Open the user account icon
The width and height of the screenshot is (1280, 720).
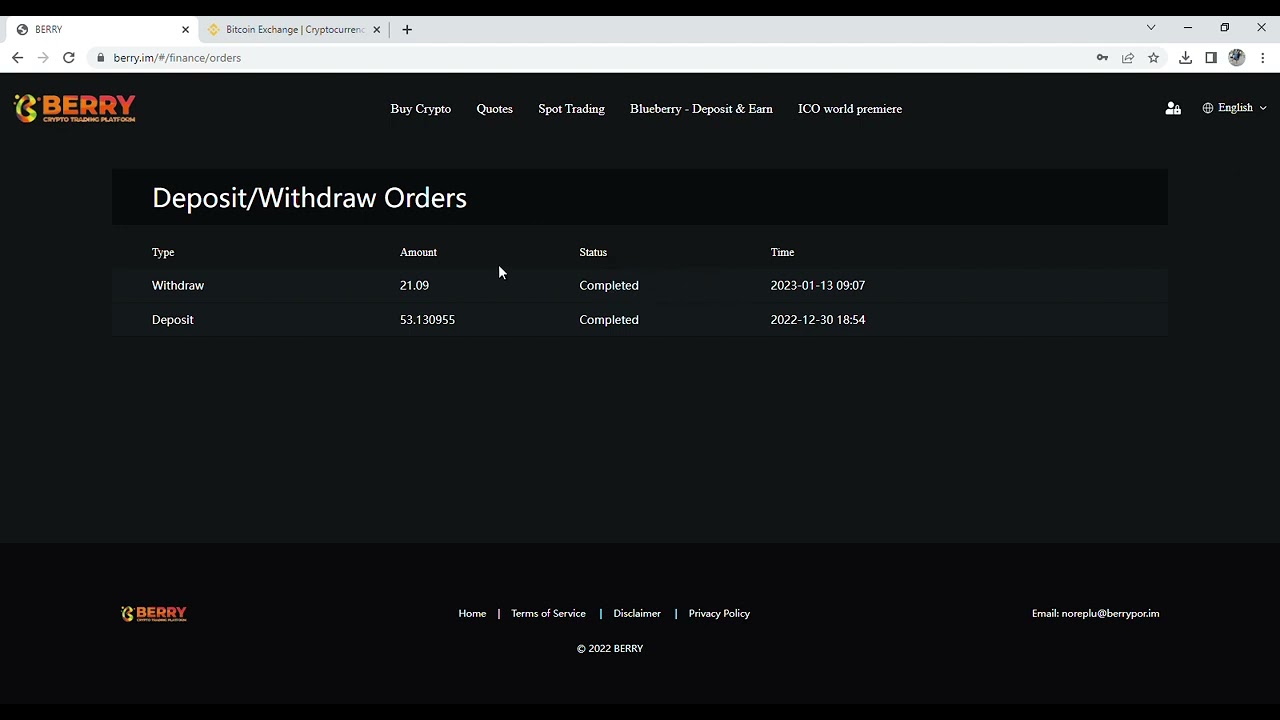pyautogui.click(x=1173, y=108)
